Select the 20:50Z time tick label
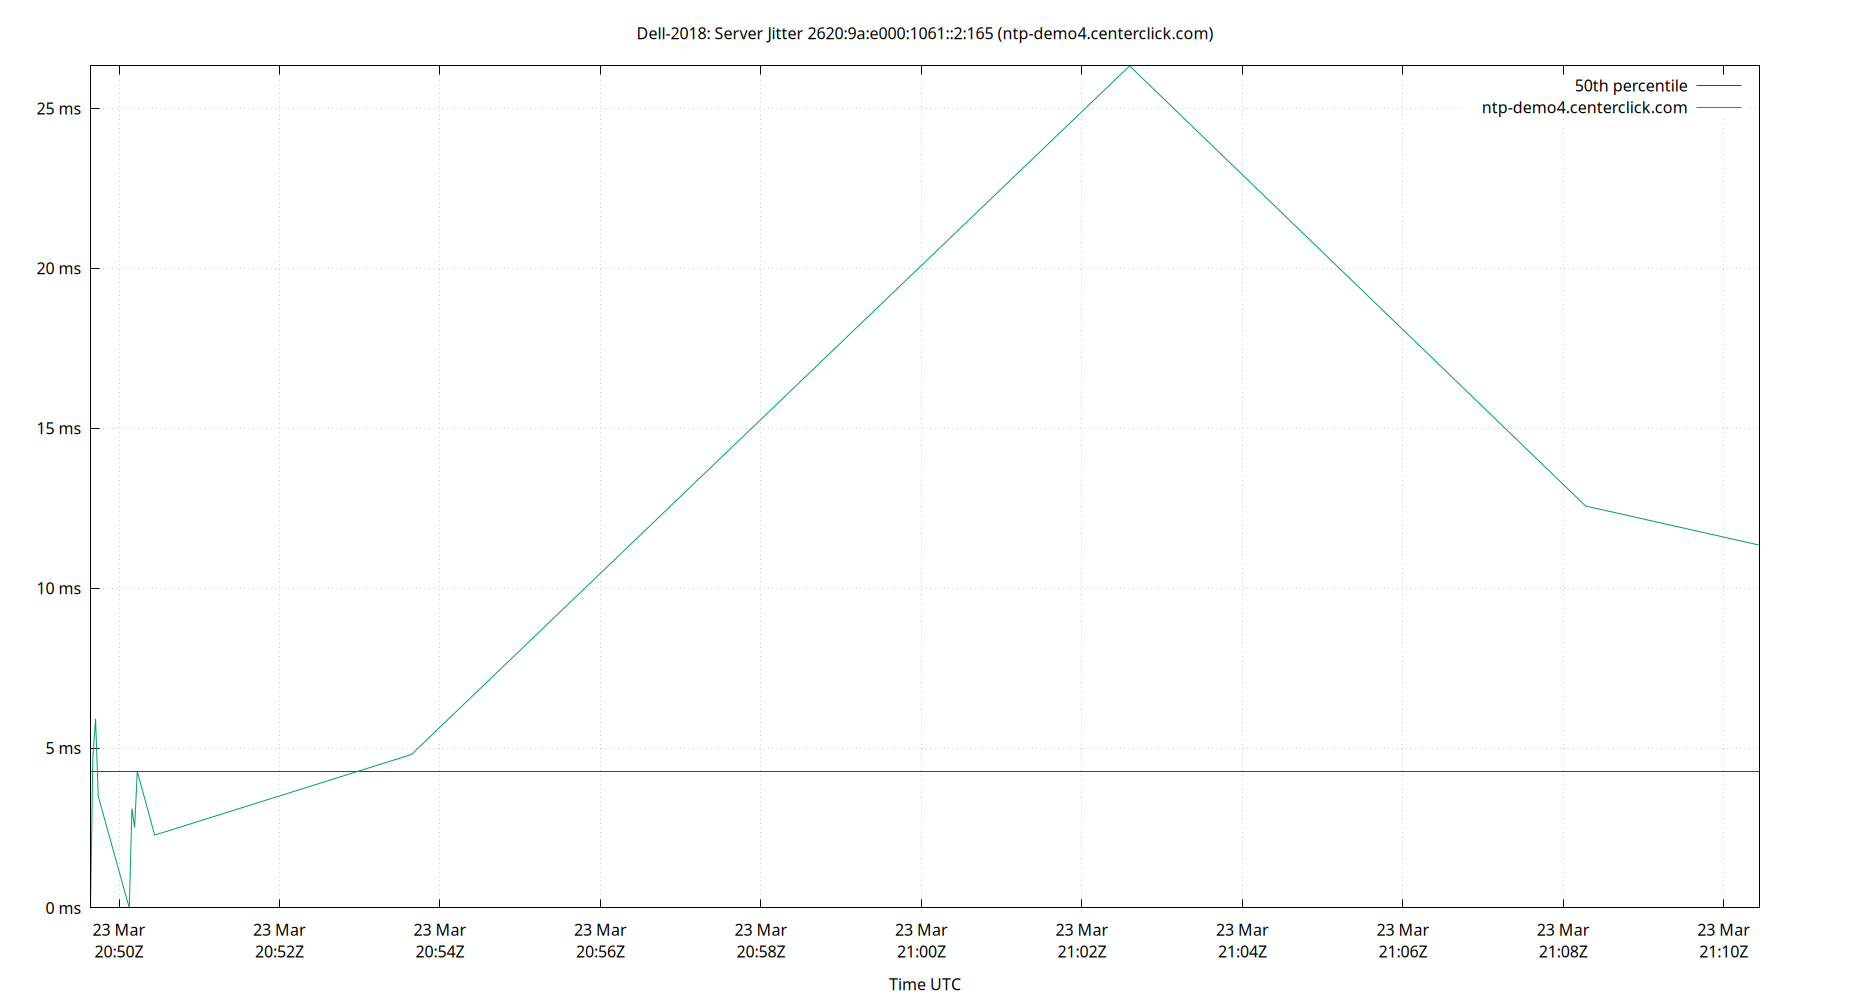Image resolution: width=1850 pixels, height=1000 pixels. tap(119, 952)
